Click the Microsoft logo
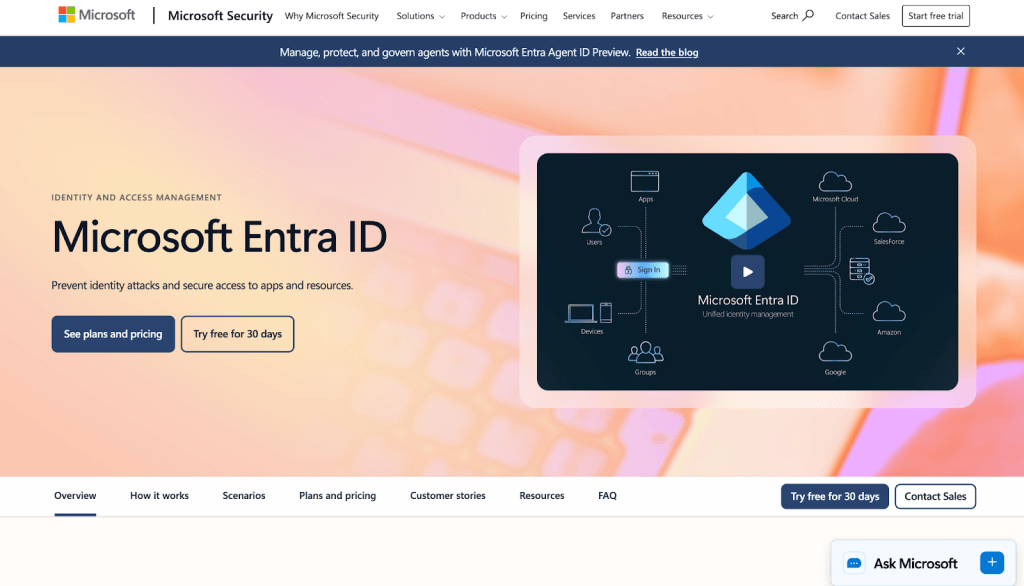This screenshot has height=586, width=1024. pos(97,15)
